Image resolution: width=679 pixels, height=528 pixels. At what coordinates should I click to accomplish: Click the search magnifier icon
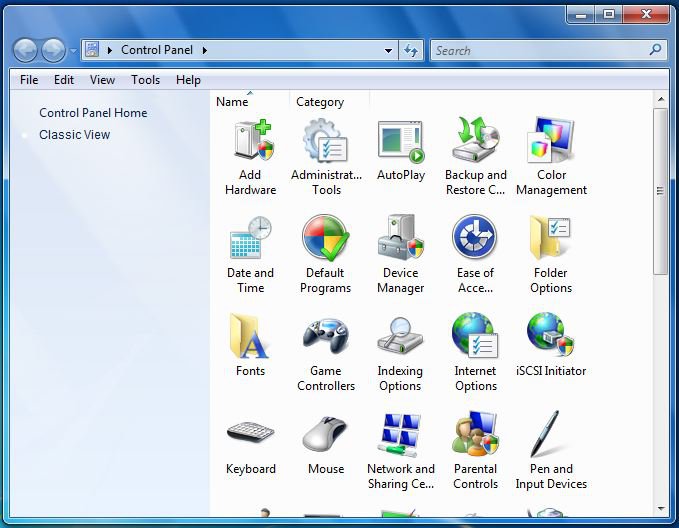tap(656, 50)
